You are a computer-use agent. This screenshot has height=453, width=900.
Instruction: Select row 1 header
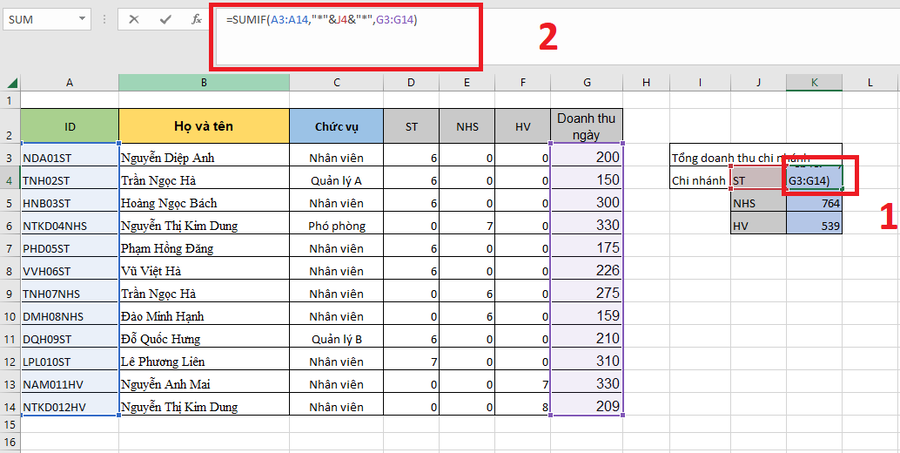click(x=10, y=100)
